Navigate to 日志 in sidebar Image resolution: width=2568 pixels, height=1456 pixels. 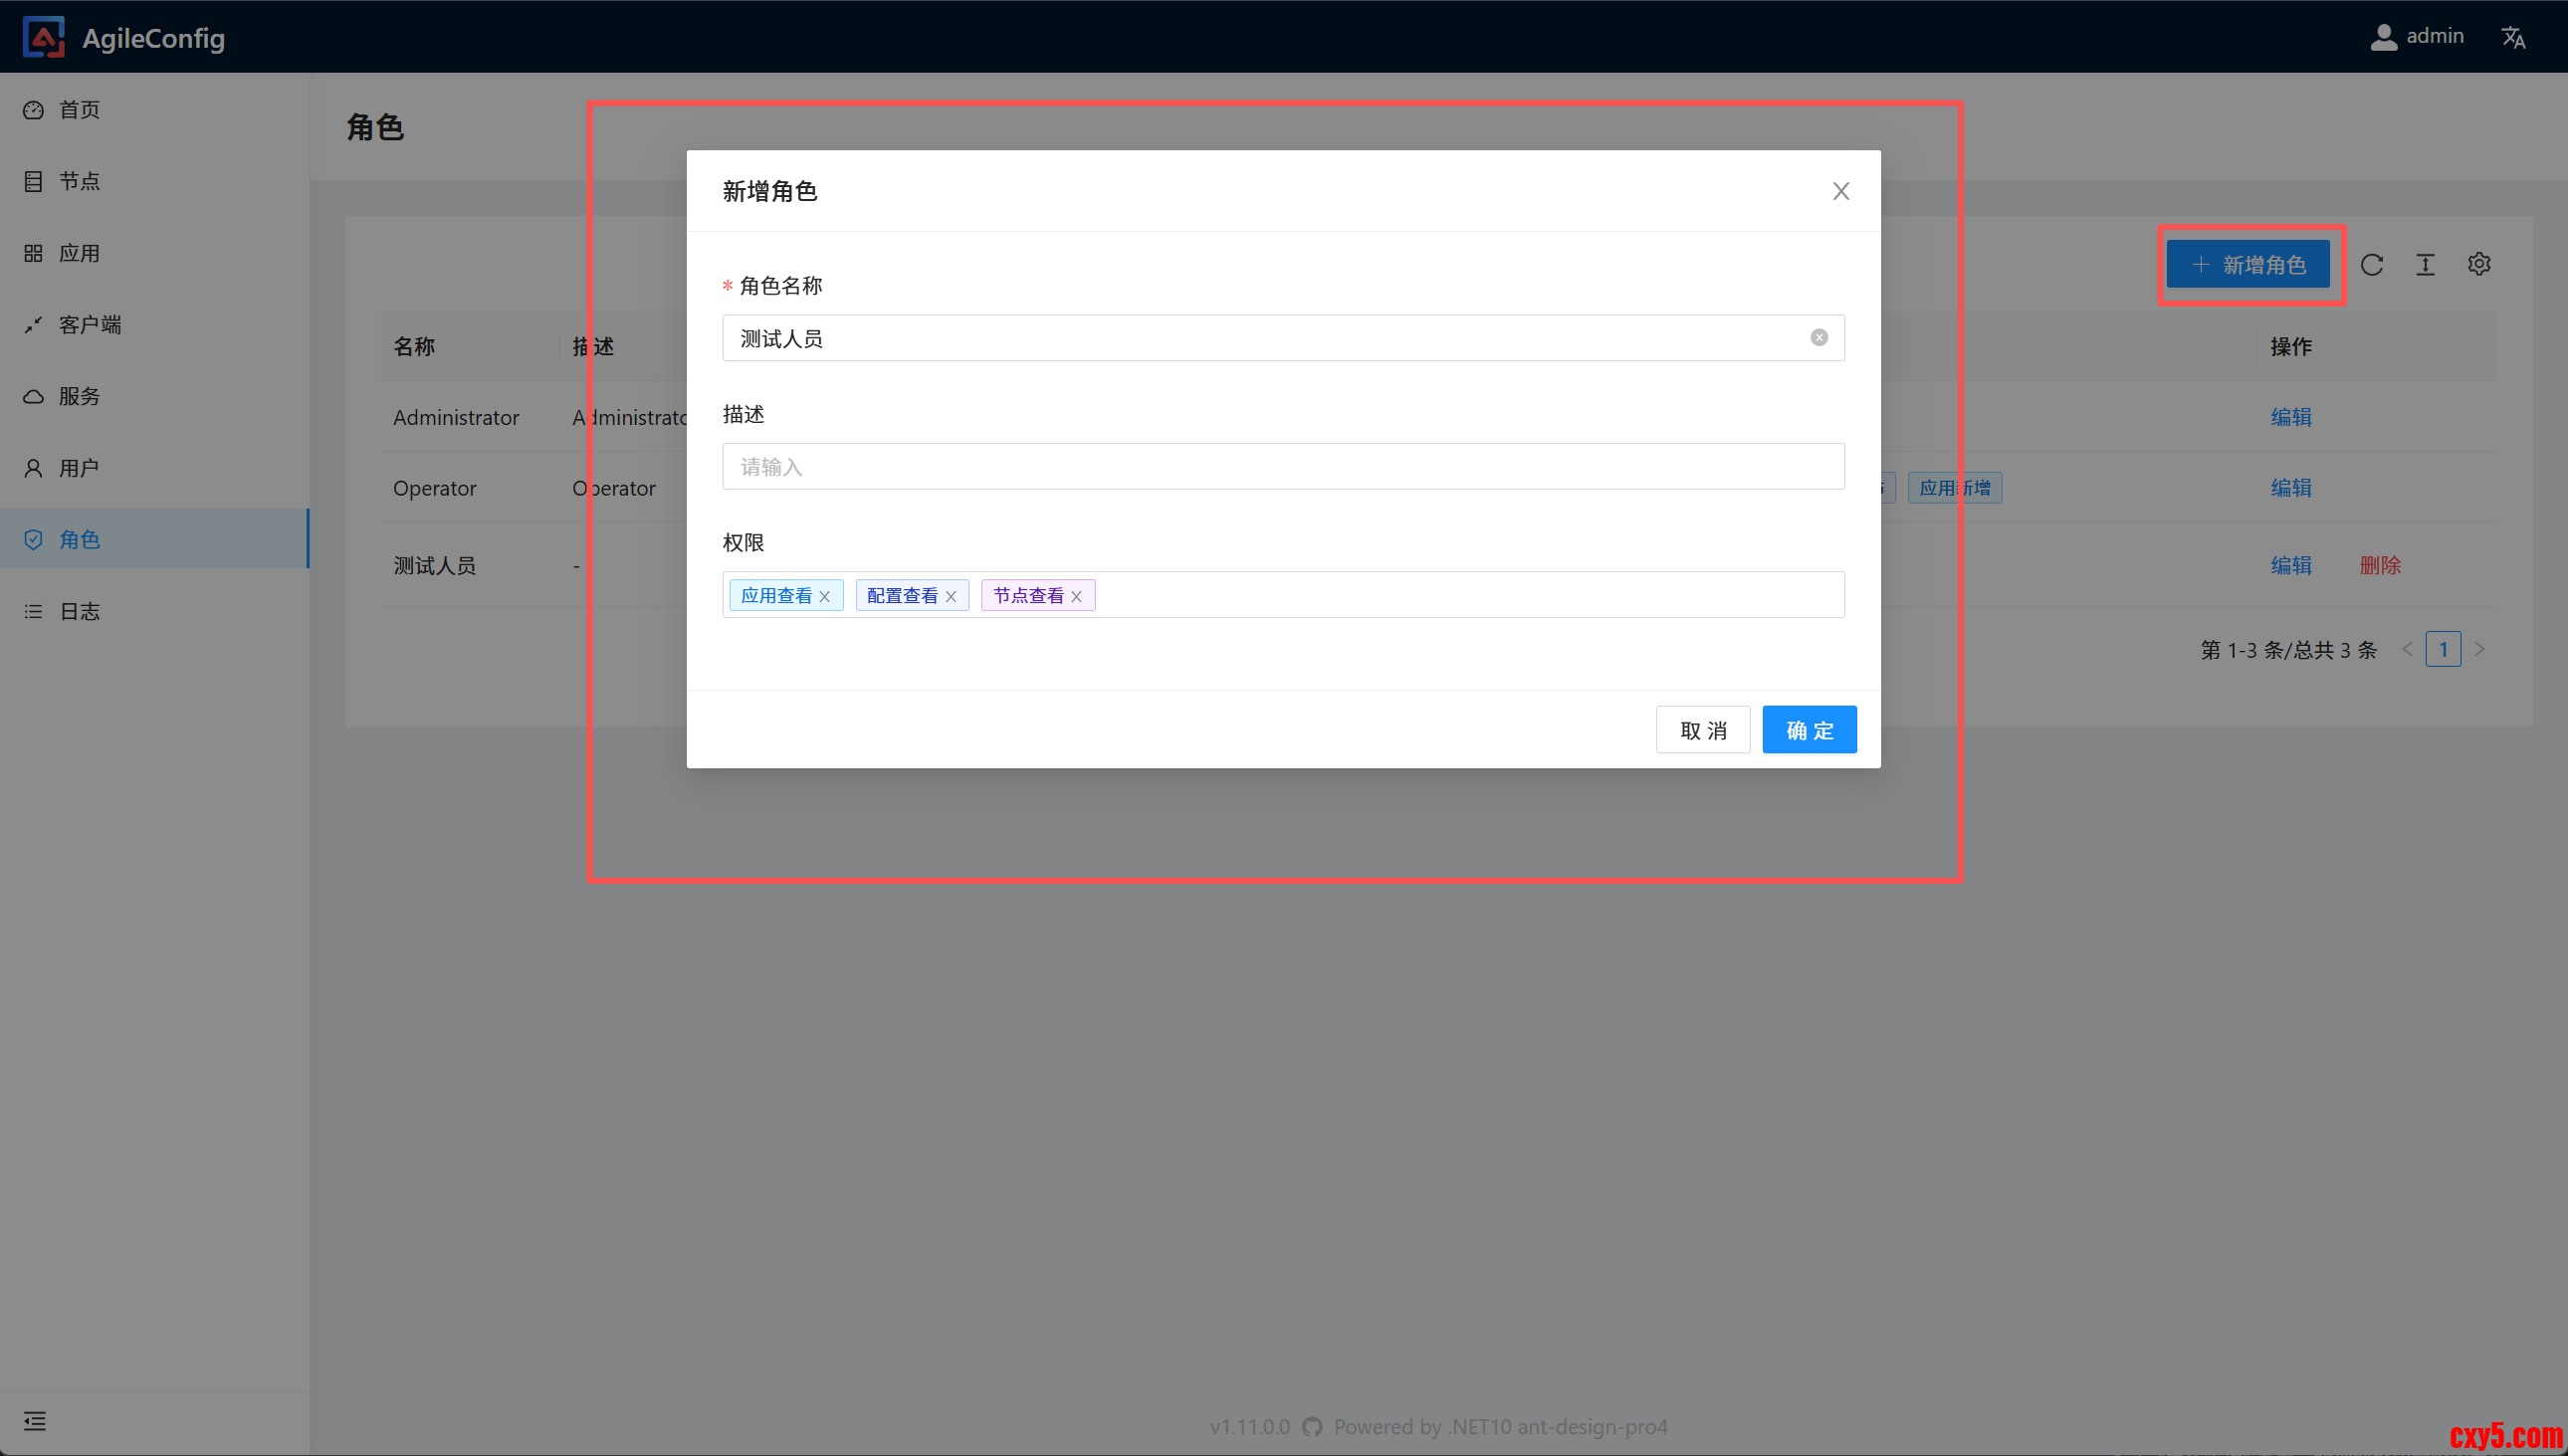(x=78, y=611)
